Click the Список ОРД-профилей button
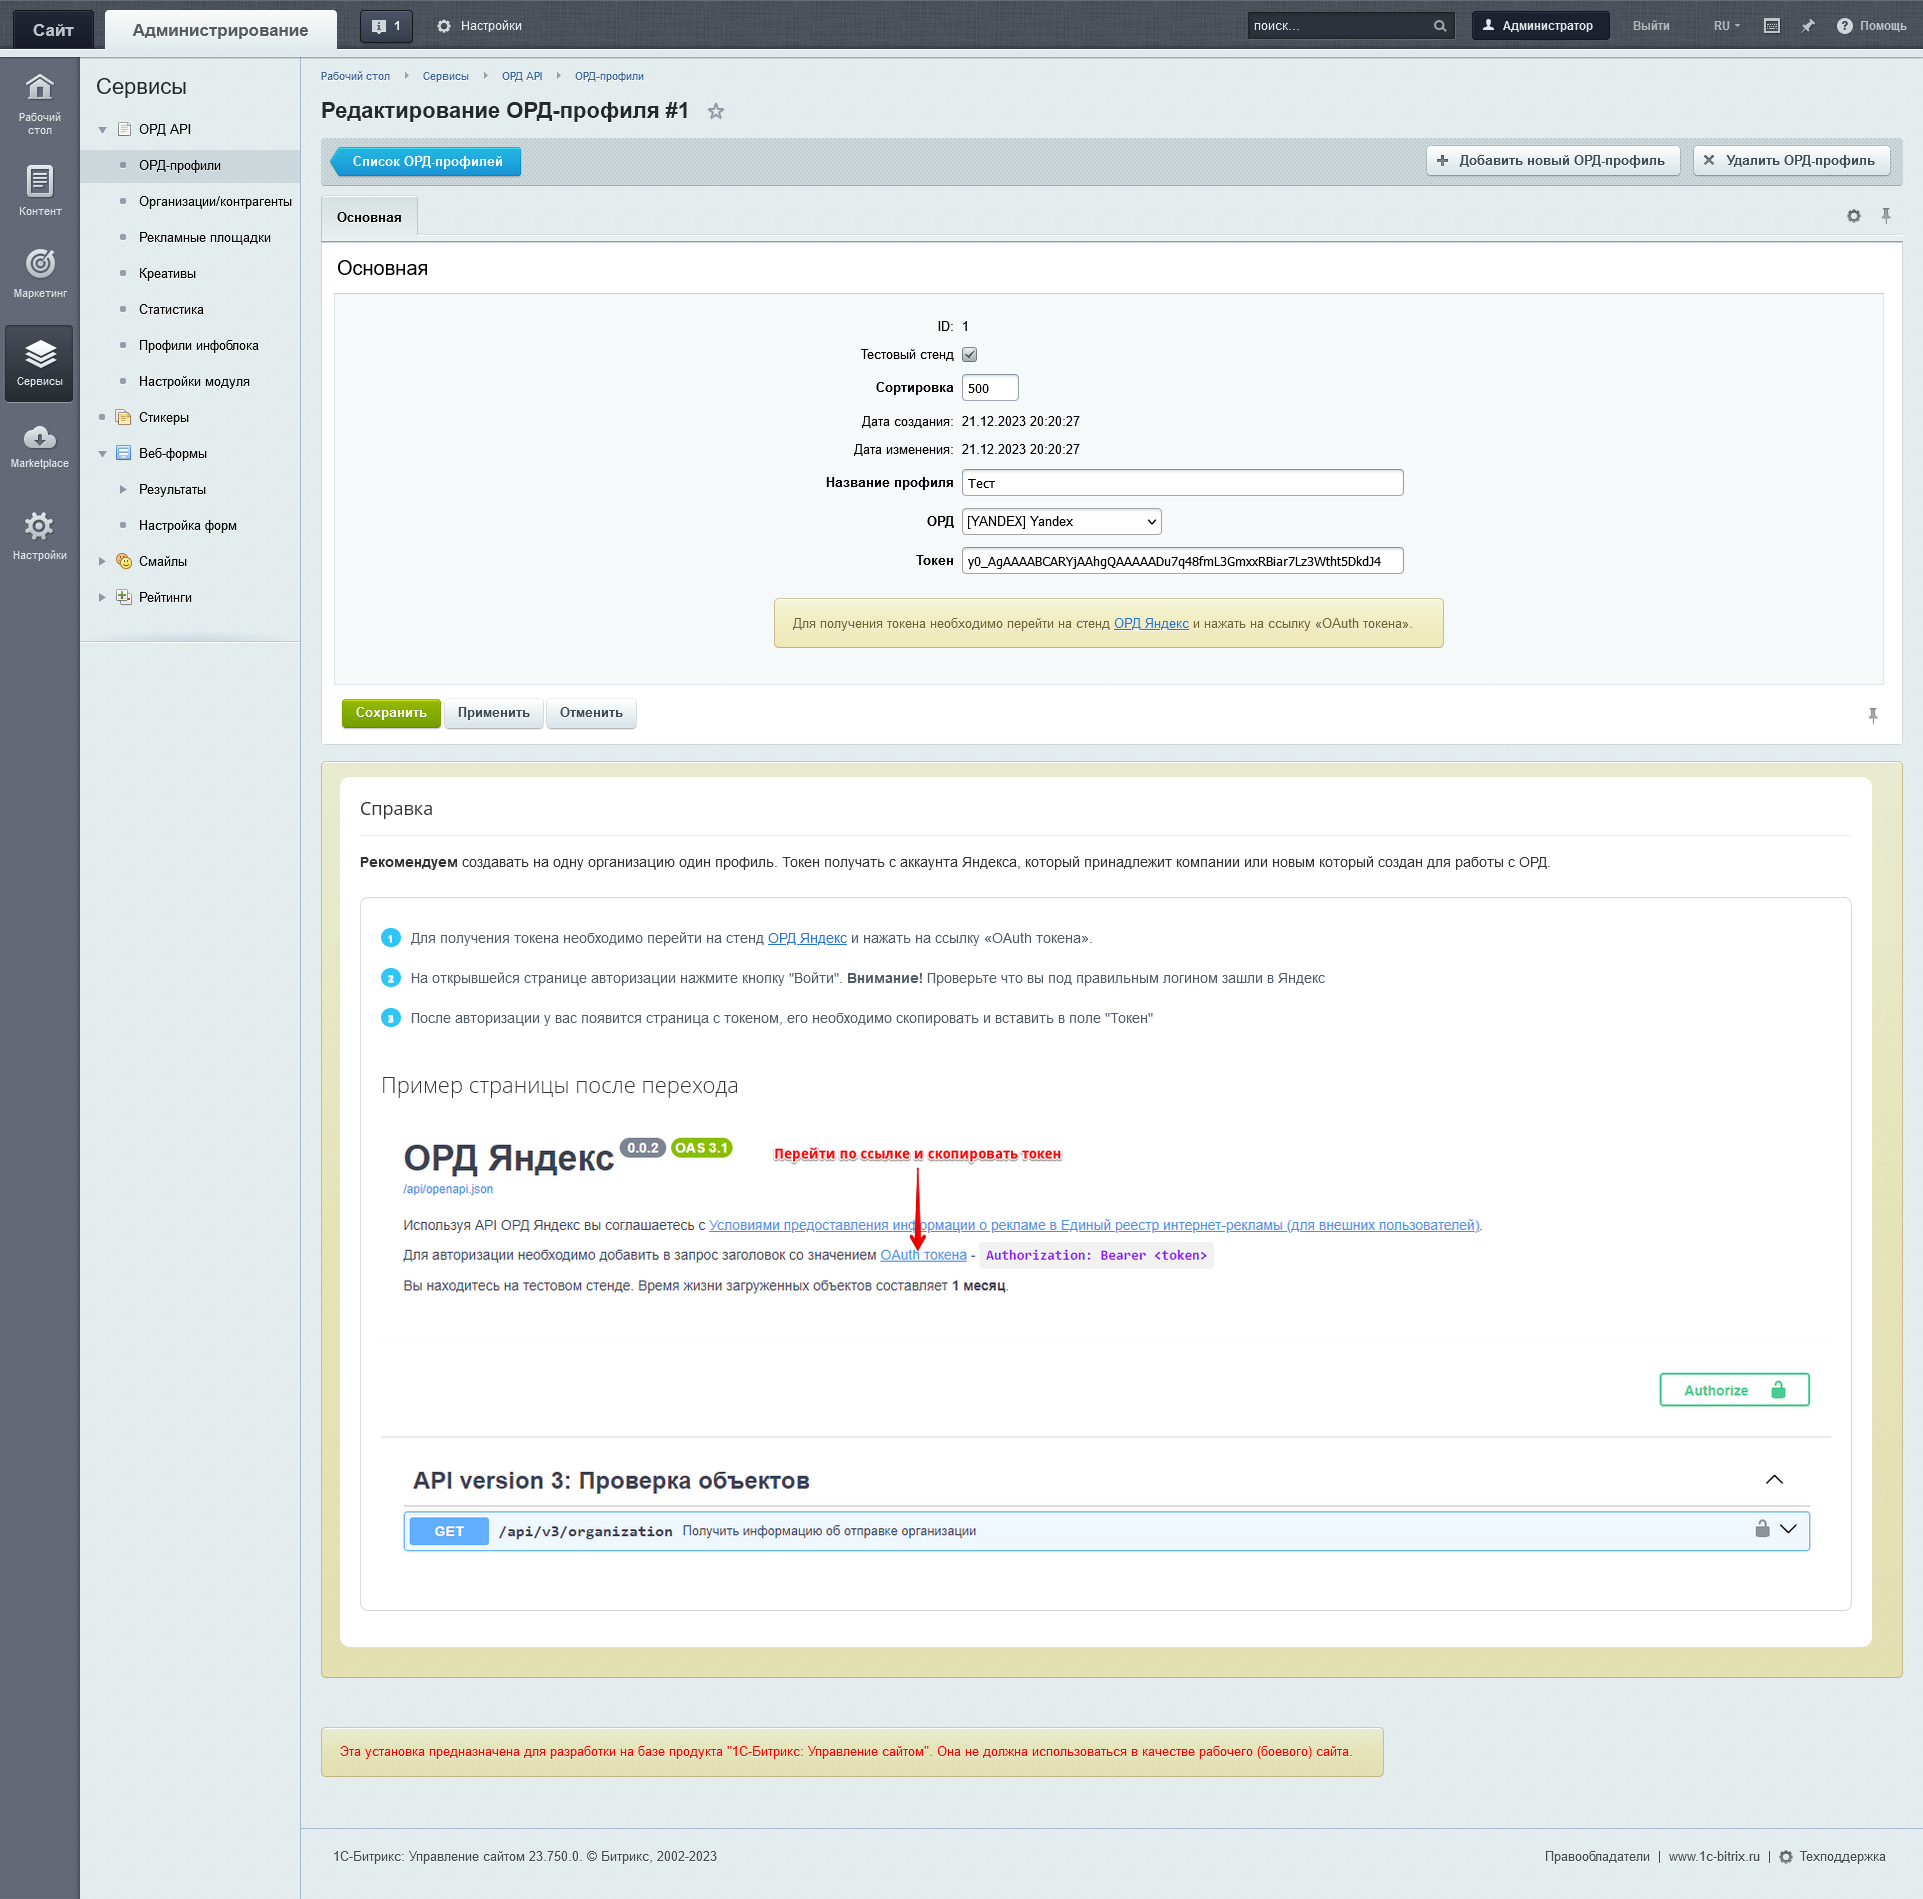The height and width of the screenshot is (1899, 1923). point(424,160)
